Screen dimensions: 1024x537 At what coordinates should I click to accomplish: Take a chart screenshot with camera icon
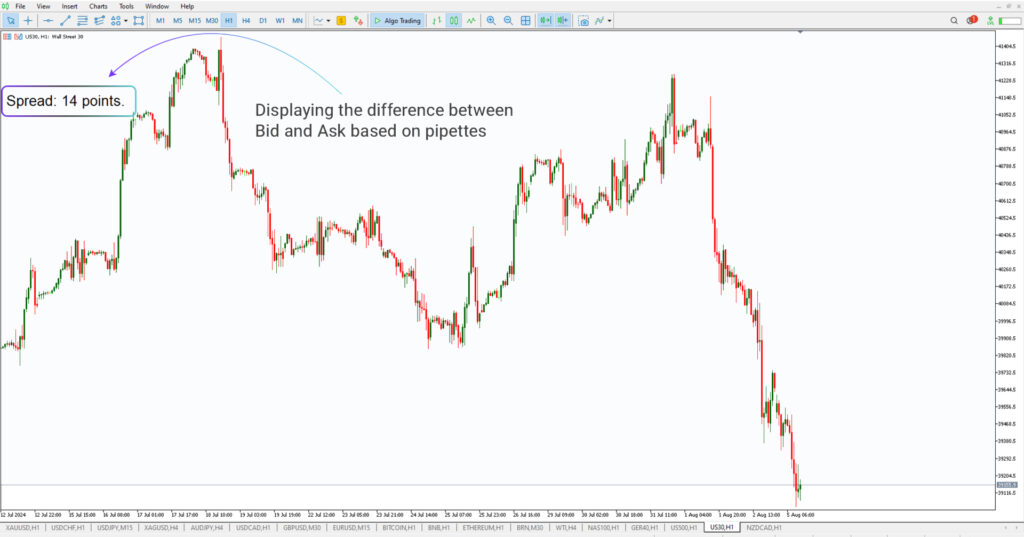pyautogui.click(x=584, y=20)
